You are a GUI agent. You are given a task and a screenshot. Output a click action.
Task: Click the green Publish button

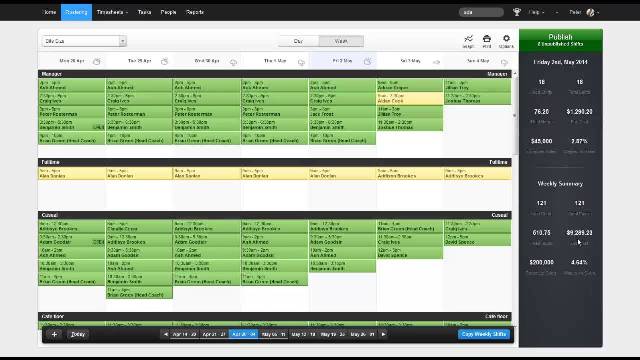(x=560, y=40)
